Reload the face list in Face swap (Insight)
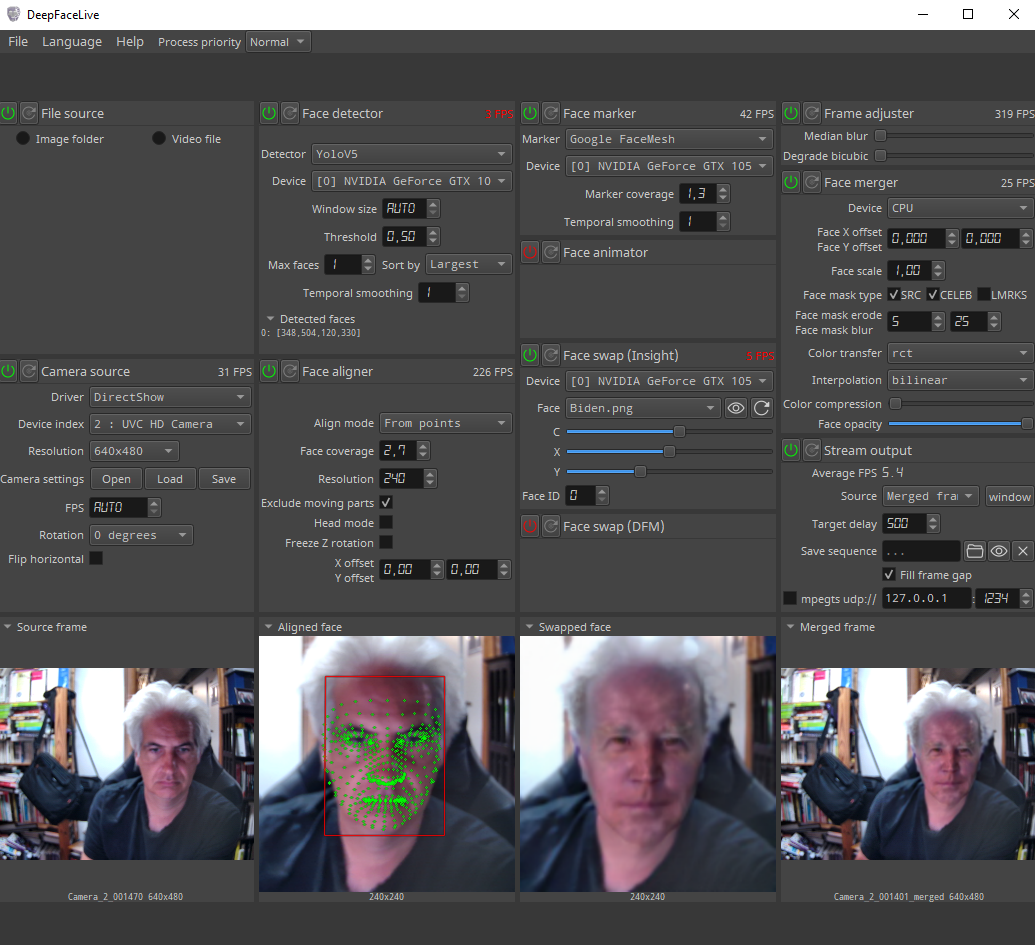 [762, 408]
